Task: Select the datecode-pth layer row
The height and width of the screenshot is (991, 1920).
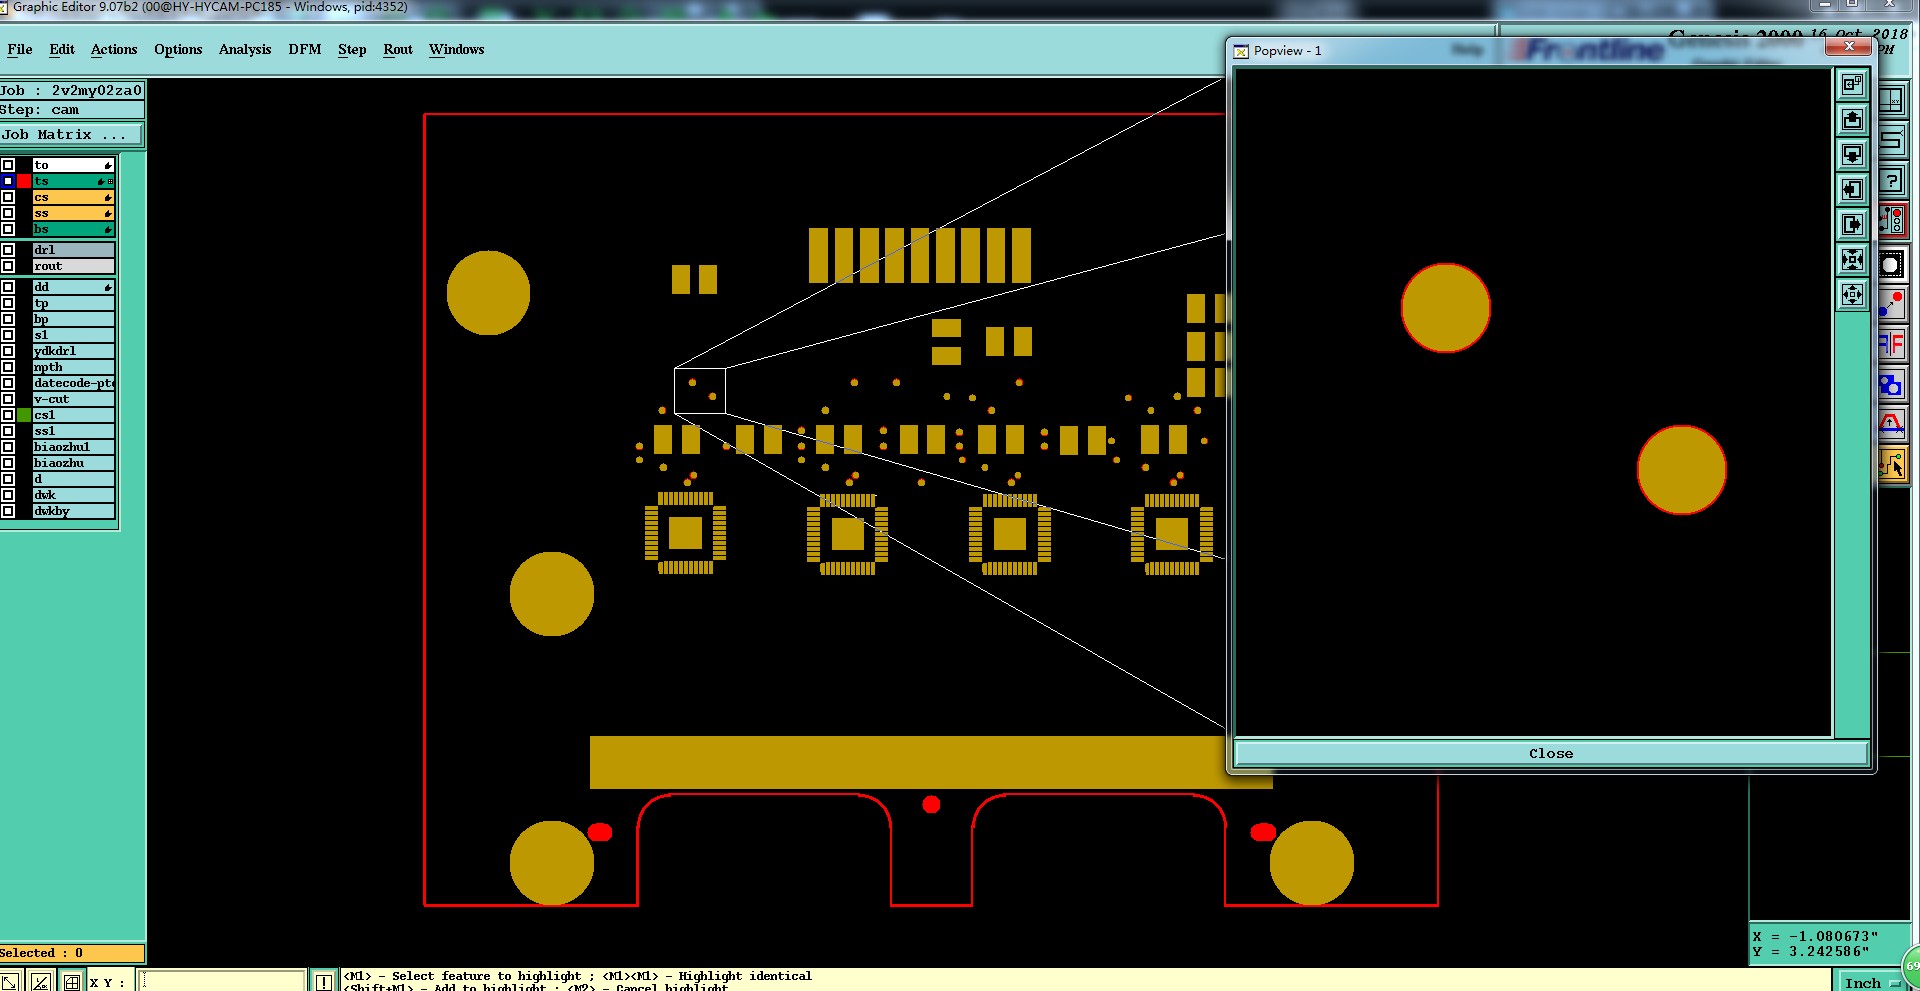Action: [74, 383]
